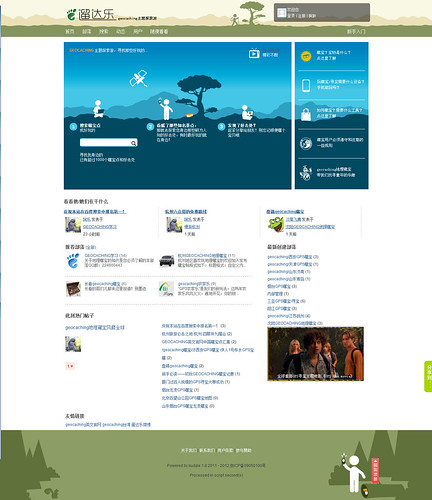
Task: Open the movie scene video thumbnail
Action: click(315, 354)
